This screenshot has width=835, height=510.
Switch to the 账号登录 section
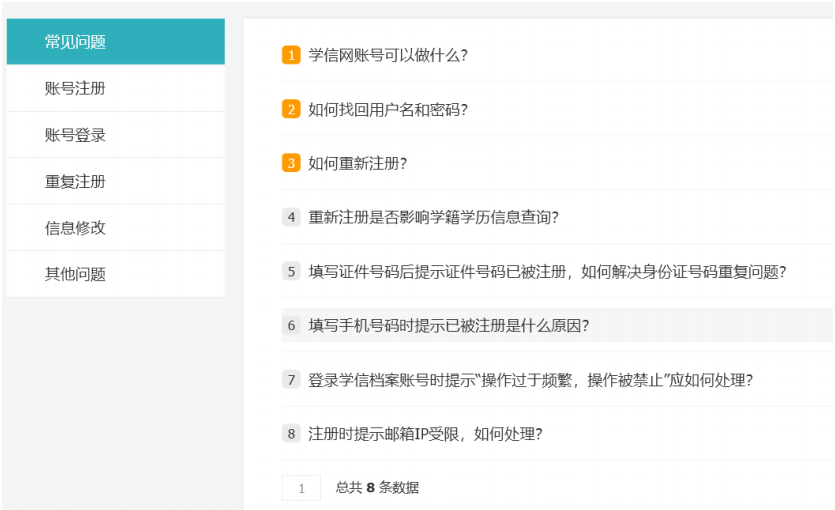pos(115,135)
